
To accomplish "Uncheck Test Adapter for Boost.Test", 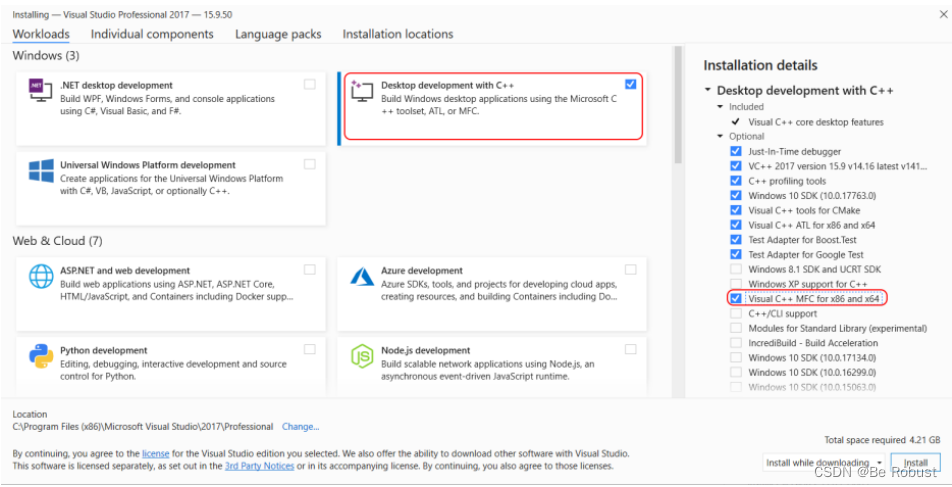I will [x=736, y=240].
